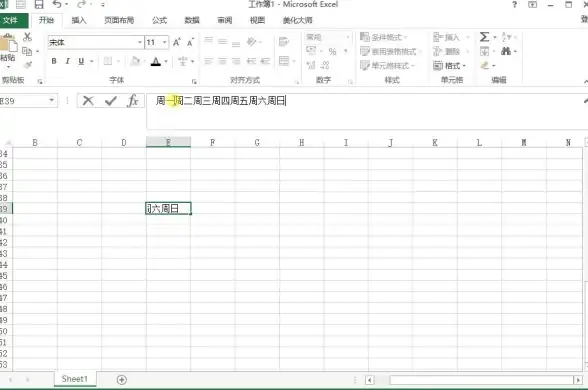588x390 pixels.
Task: Click the Wrap Text icon
Action: point(284,42)
